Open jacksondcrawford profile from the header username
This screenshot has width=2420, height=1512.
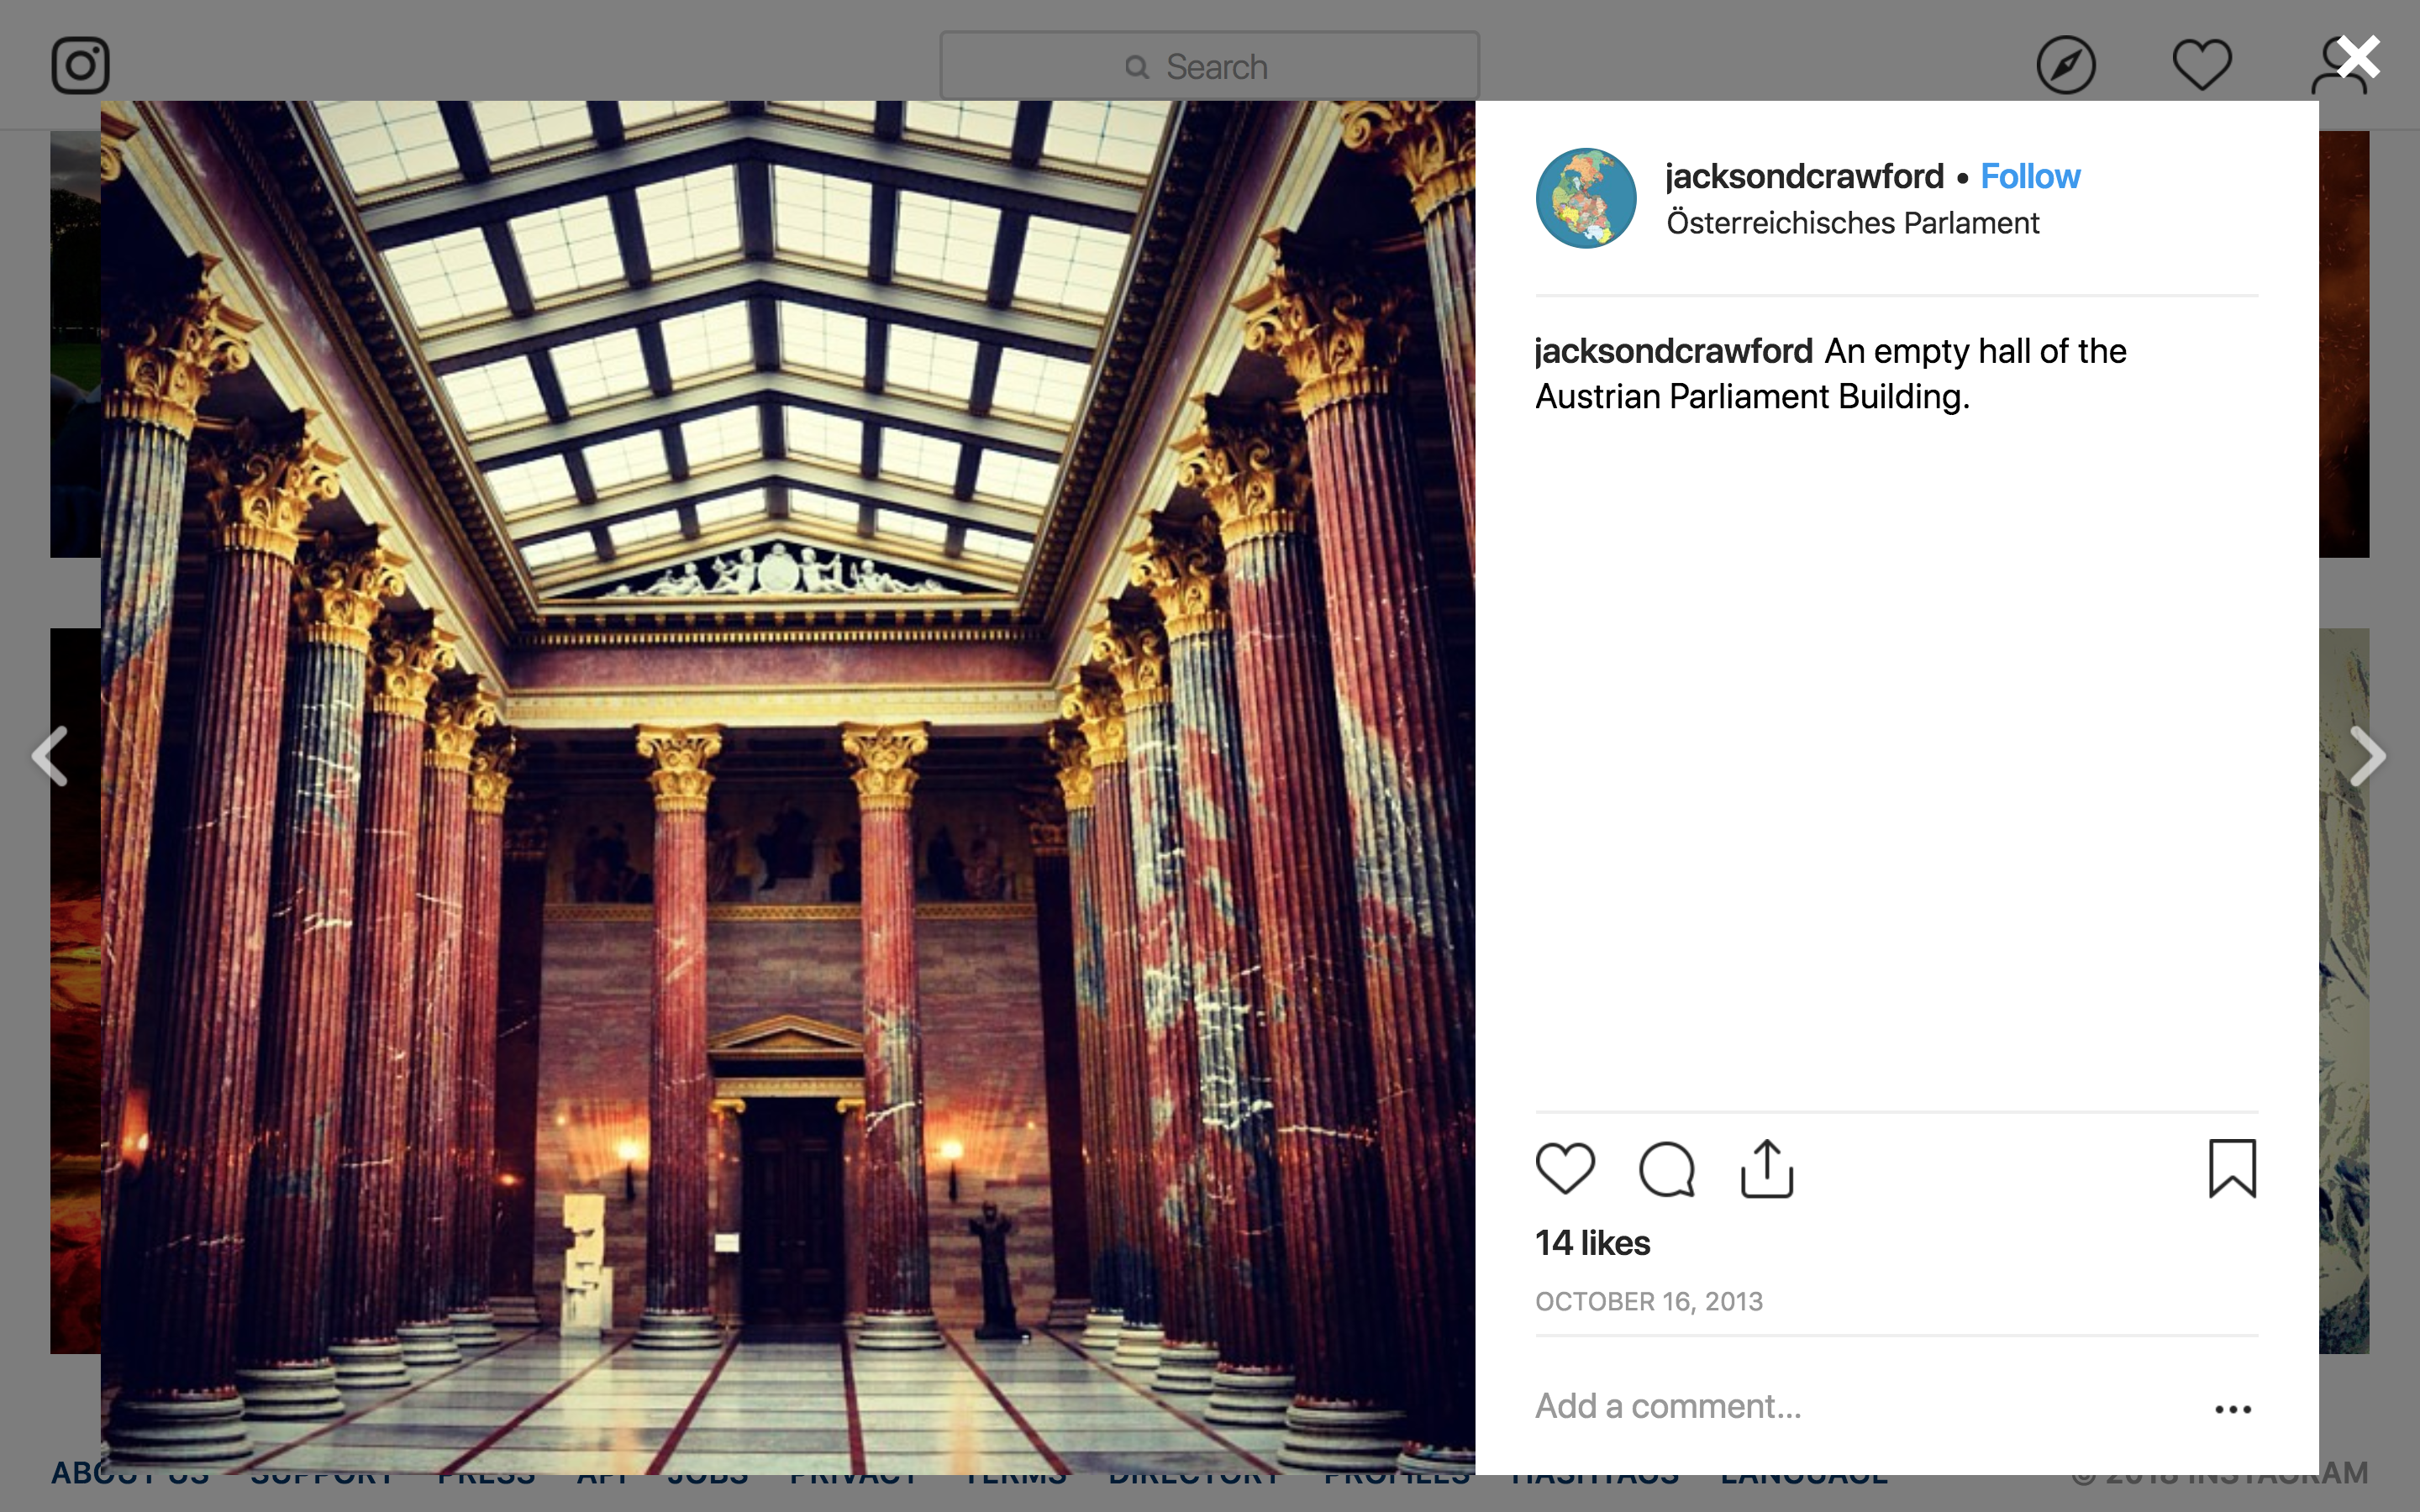coord(1804,176)
